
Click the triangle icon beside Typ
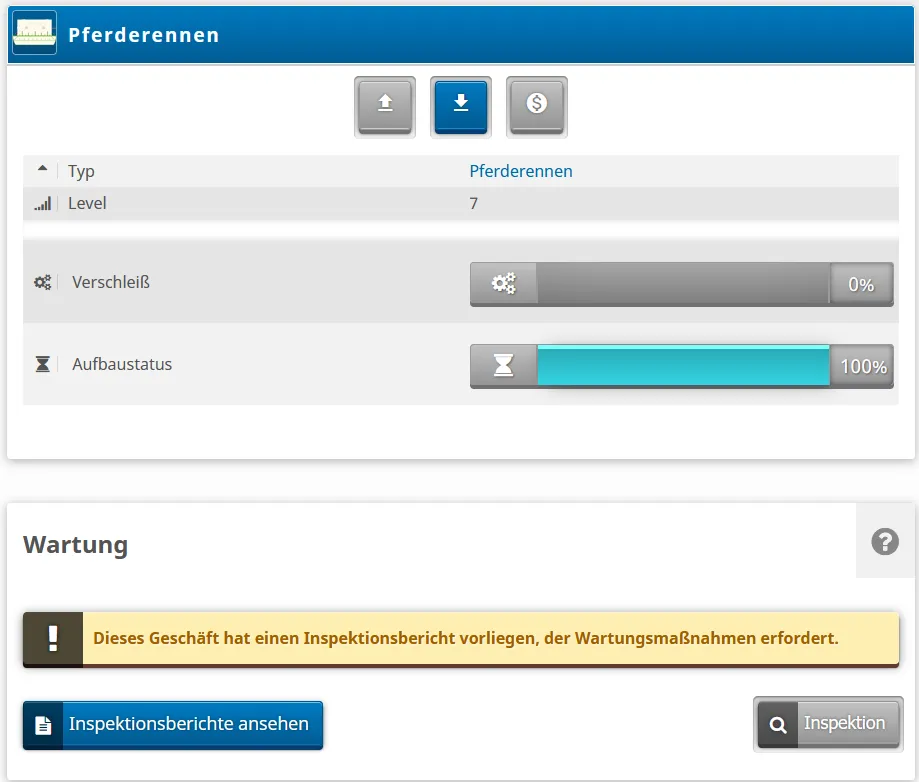click(x=42, y=170)
